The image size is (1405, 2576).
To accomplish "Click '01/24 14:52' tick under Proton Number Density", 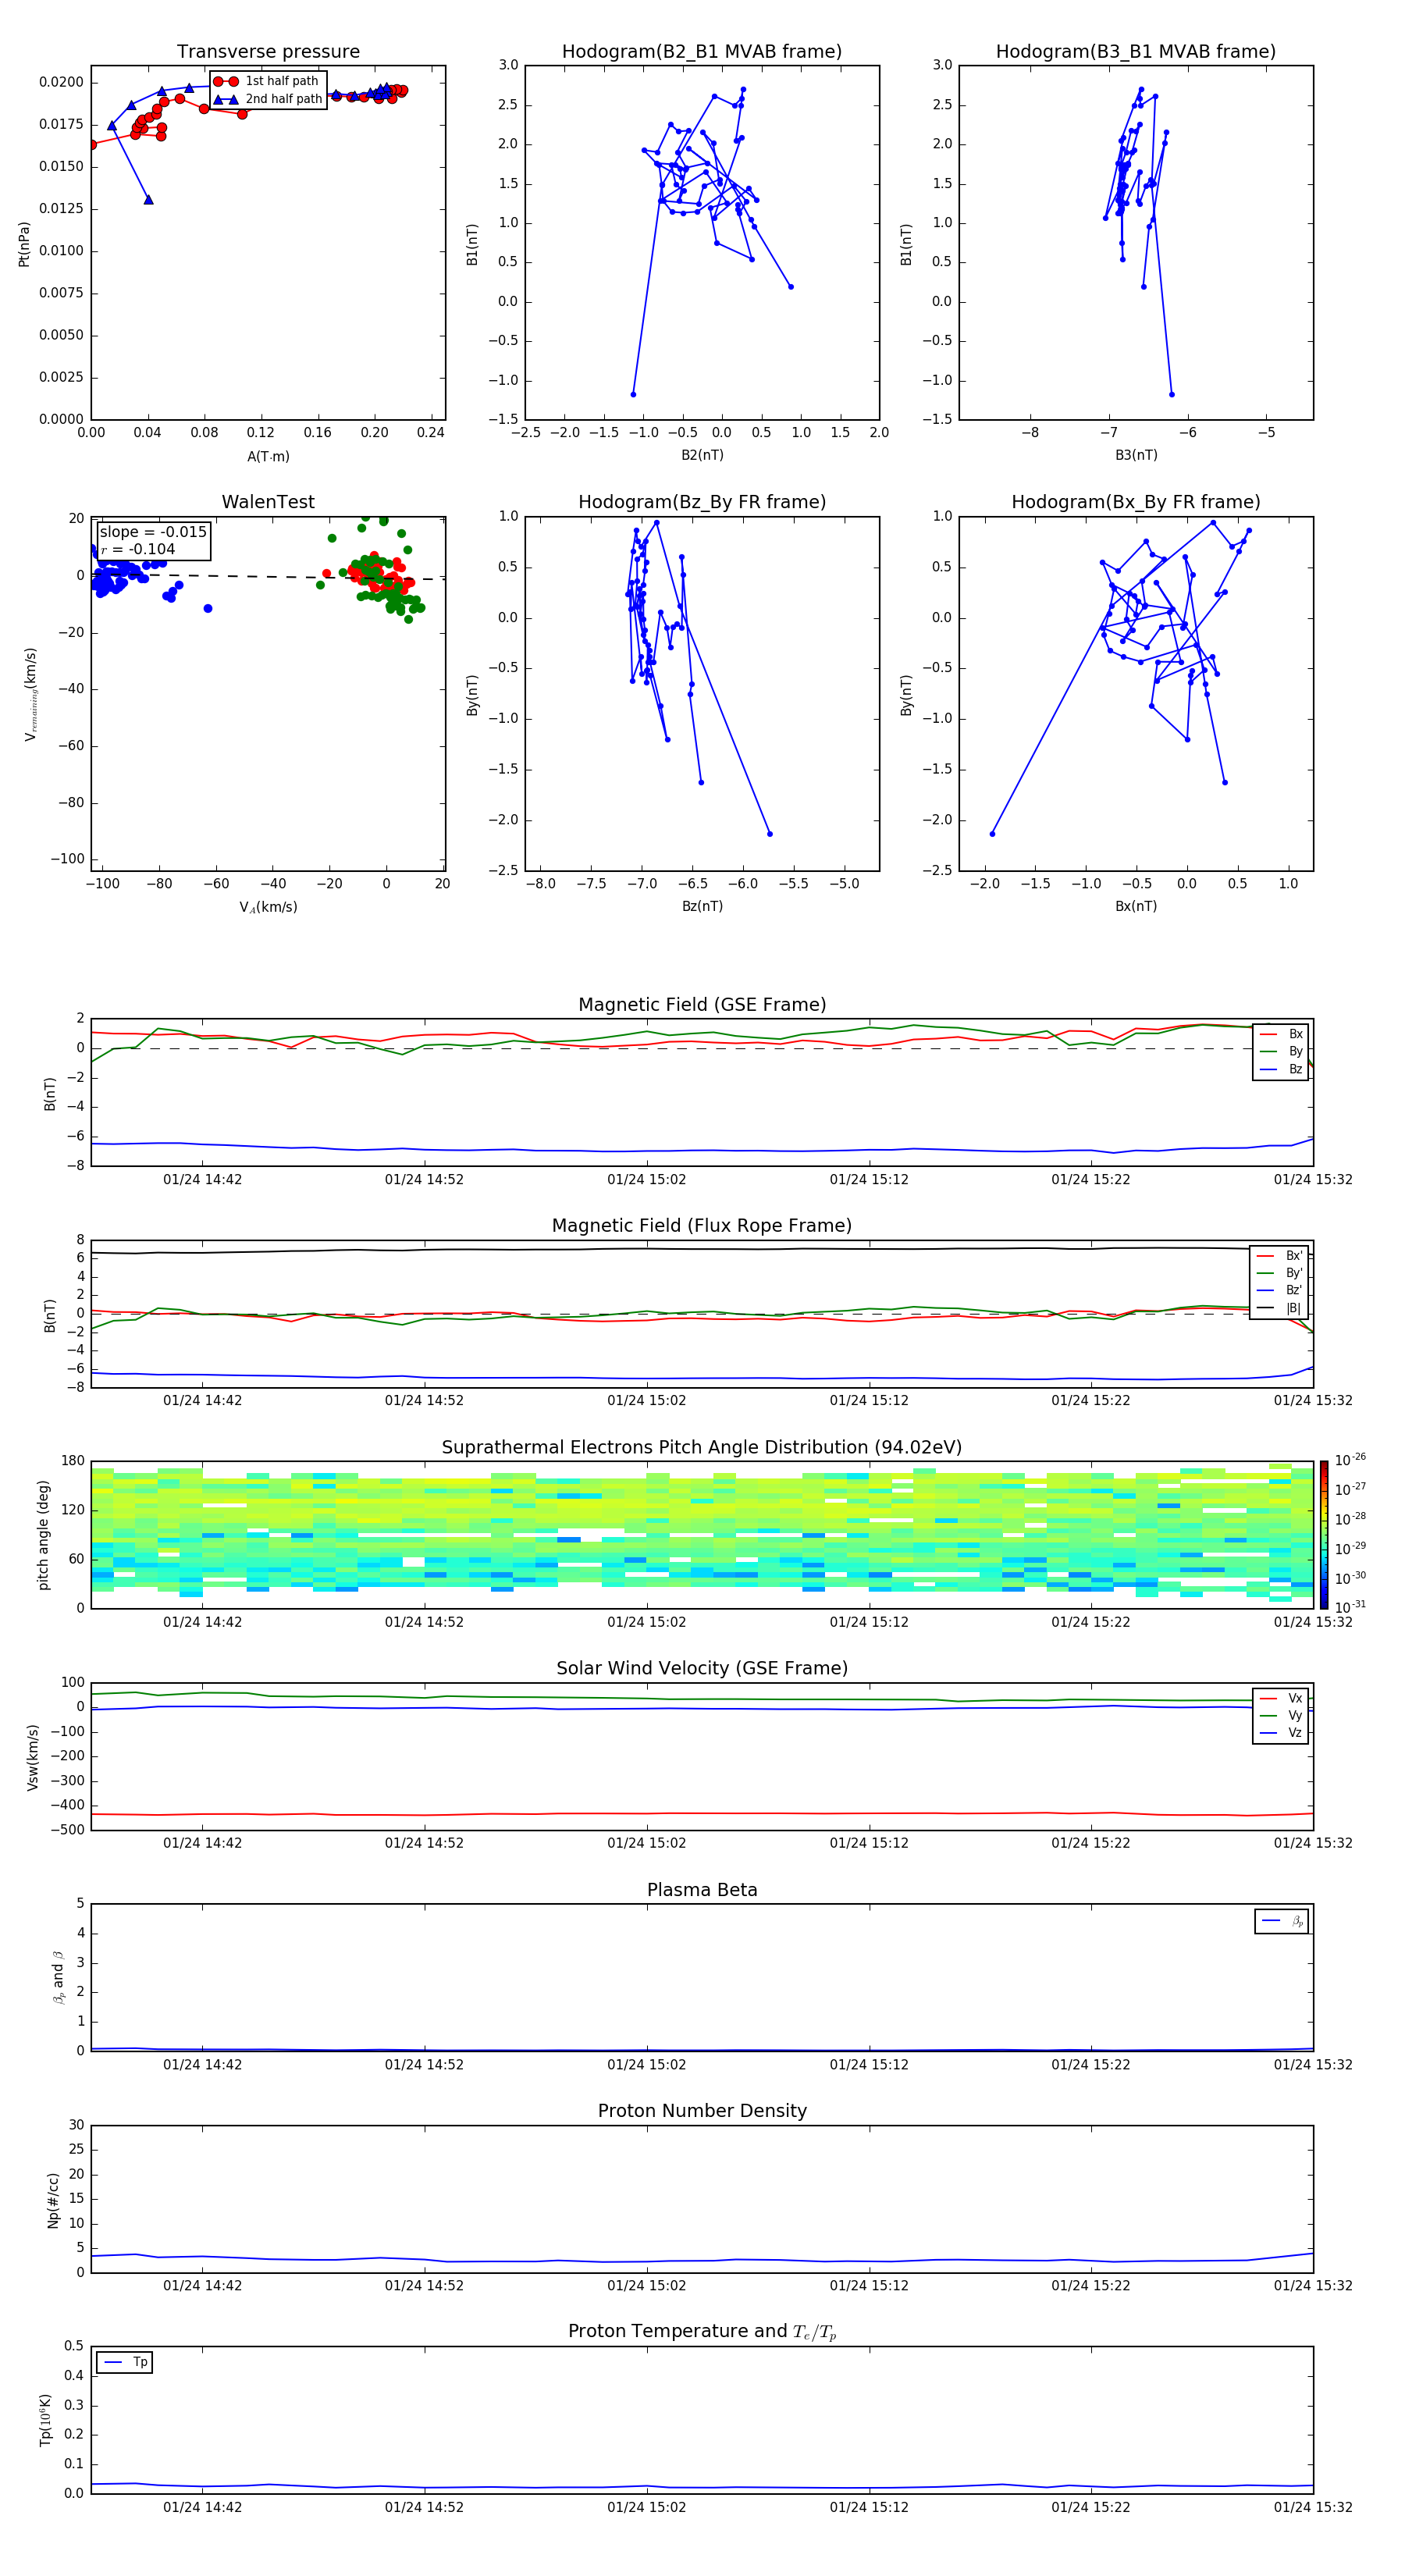I will [x=424, y=2285].
